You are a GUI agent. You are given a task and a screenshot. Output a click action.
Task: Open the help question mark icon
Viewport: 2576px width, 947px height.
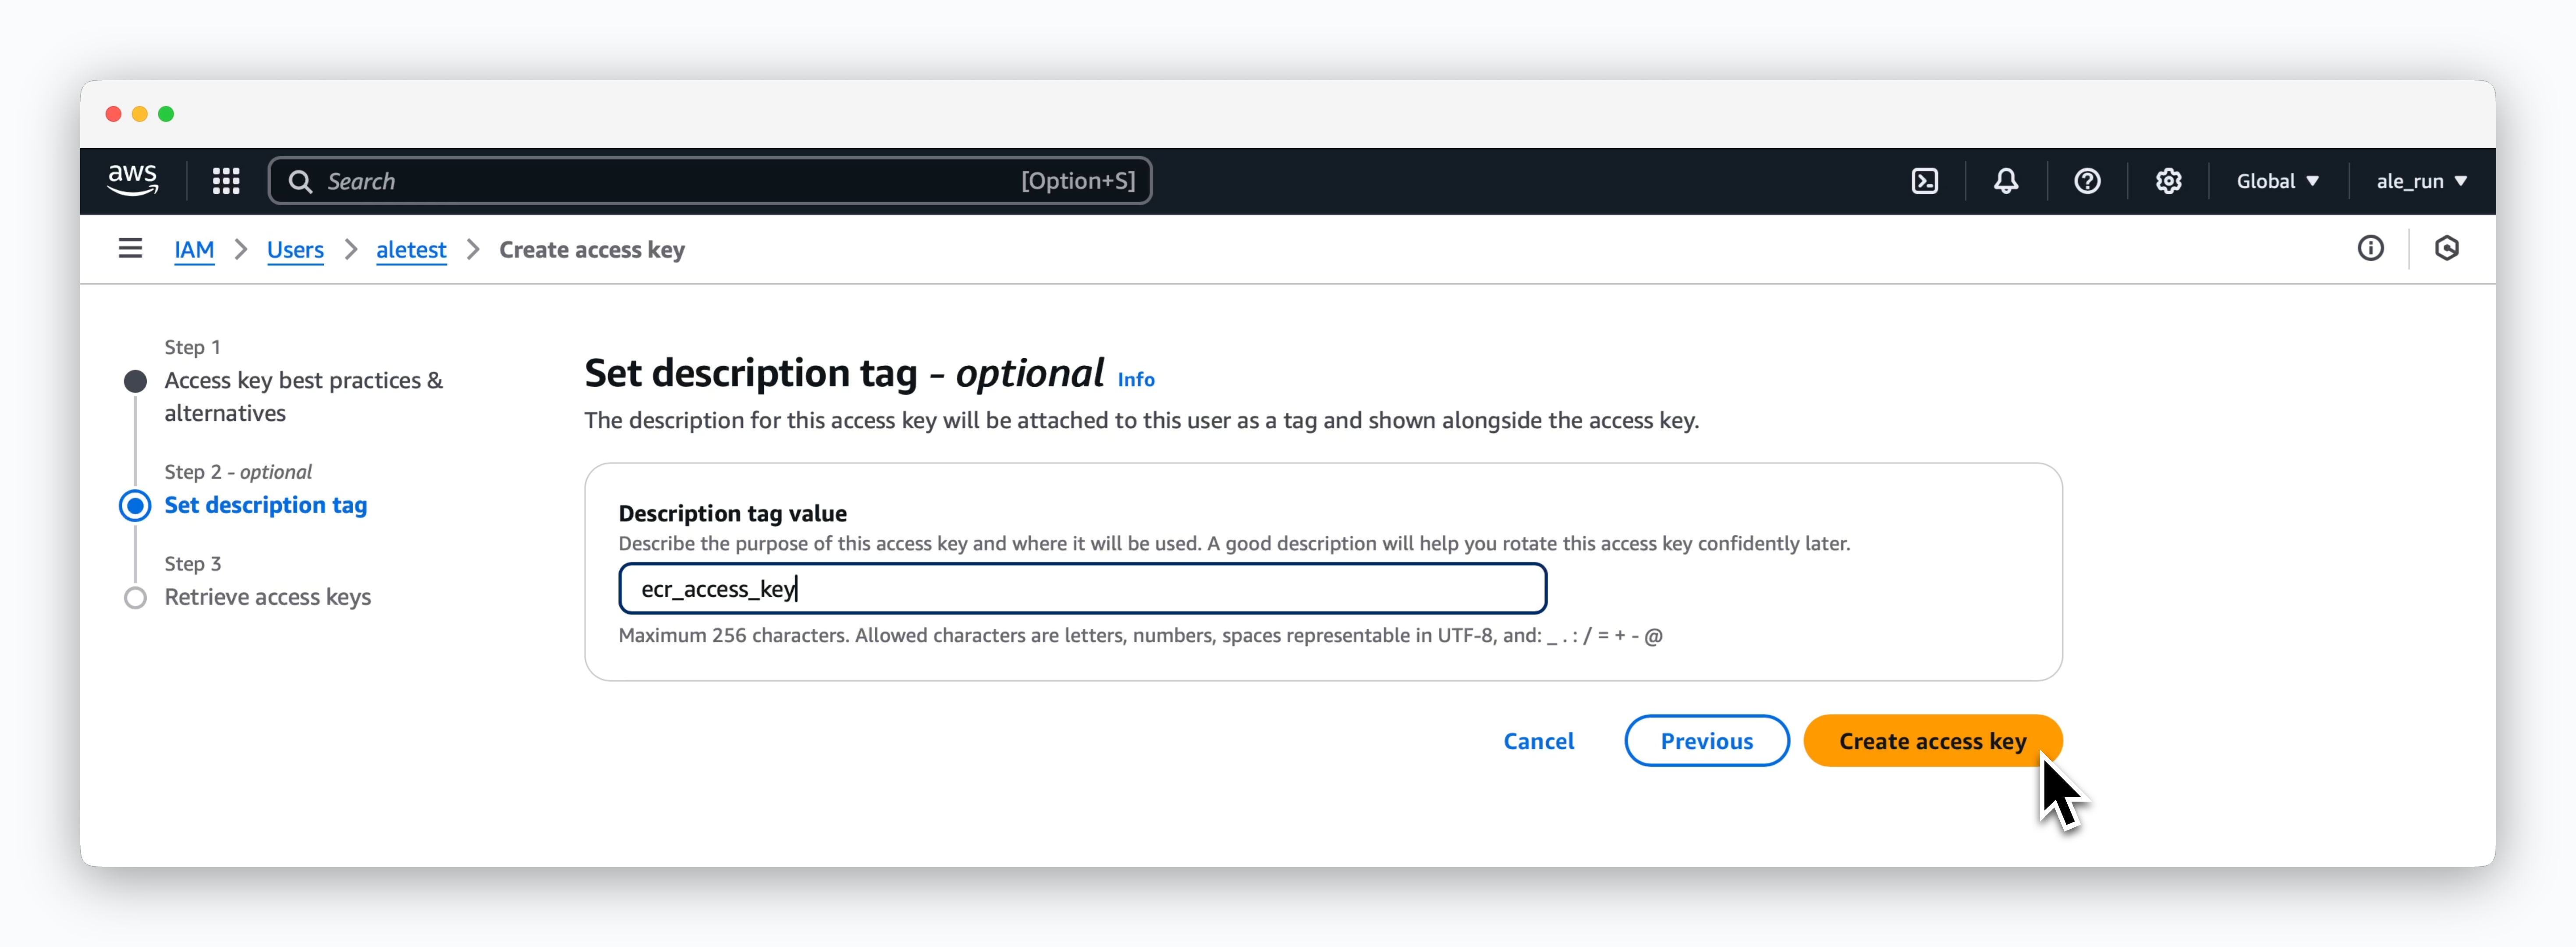[2086, 181]
